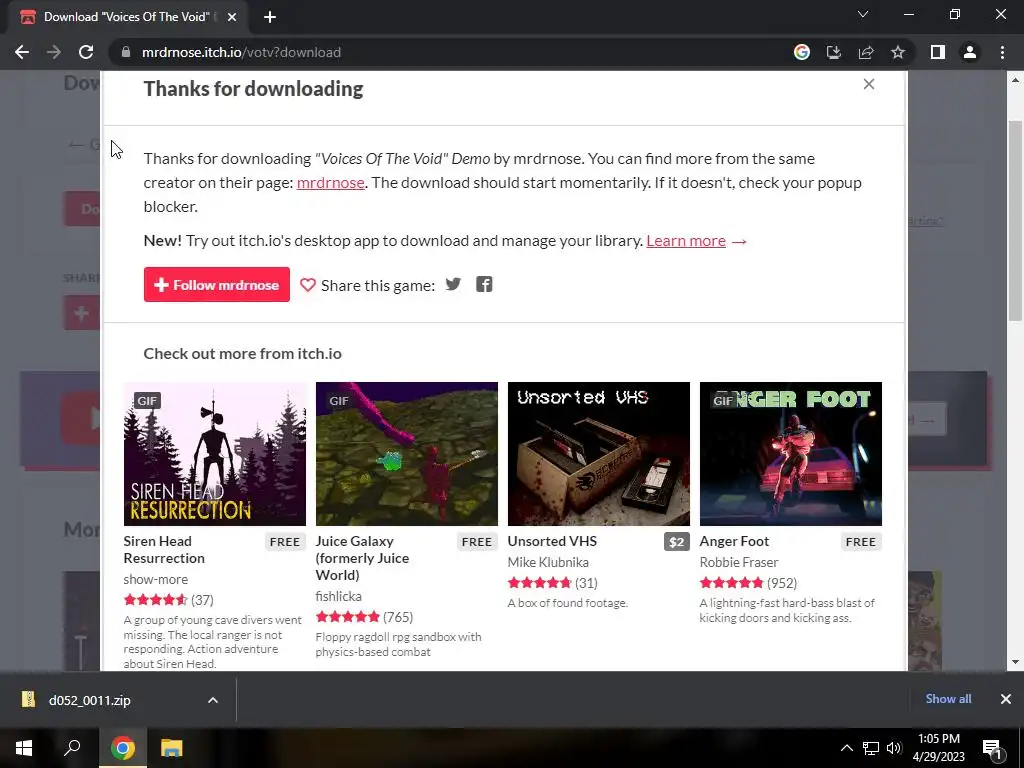Screen dimensions: 1024x768
Task: Click the install app icon in address bar
Action: (834, 52)
